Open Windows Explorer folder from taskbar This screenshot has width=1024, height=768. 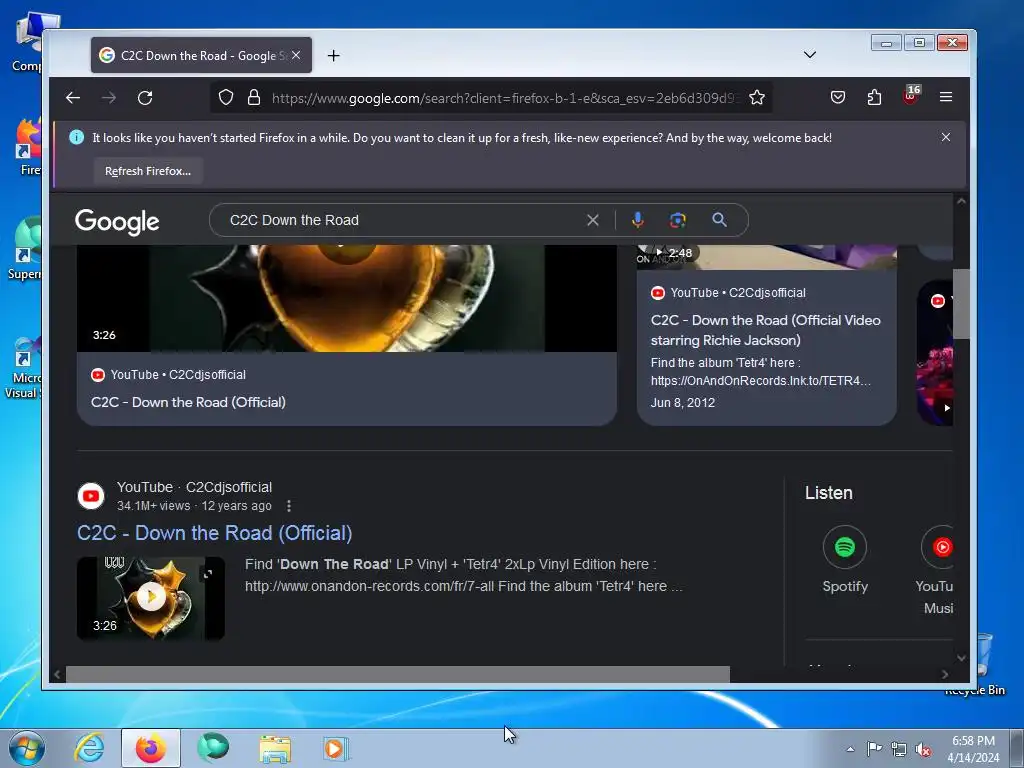275,748
